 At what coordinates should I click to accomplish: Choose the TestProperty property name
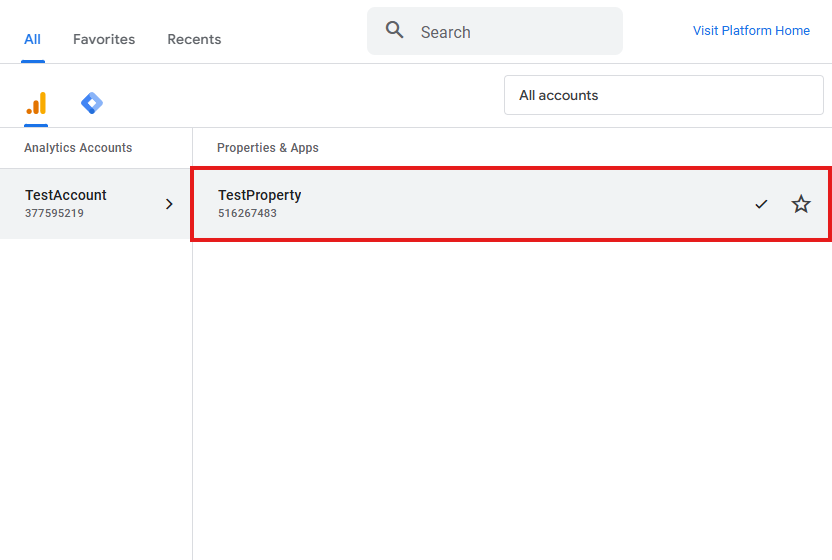[x=259, y=195]
